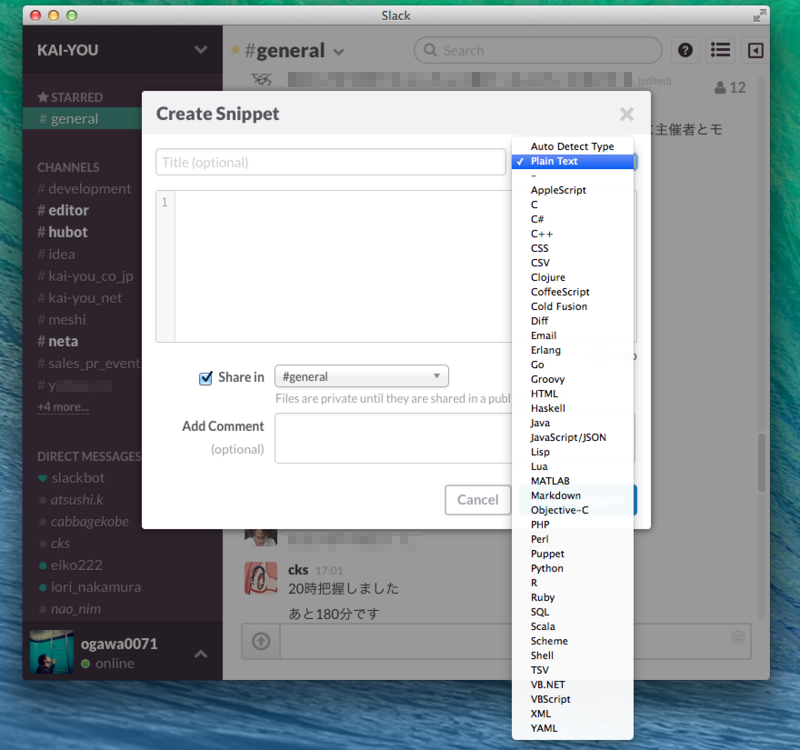800x750 pixels.
Task: Close the Create Snippet dialog
Action: pyautogui.click(x=627, y=114)
